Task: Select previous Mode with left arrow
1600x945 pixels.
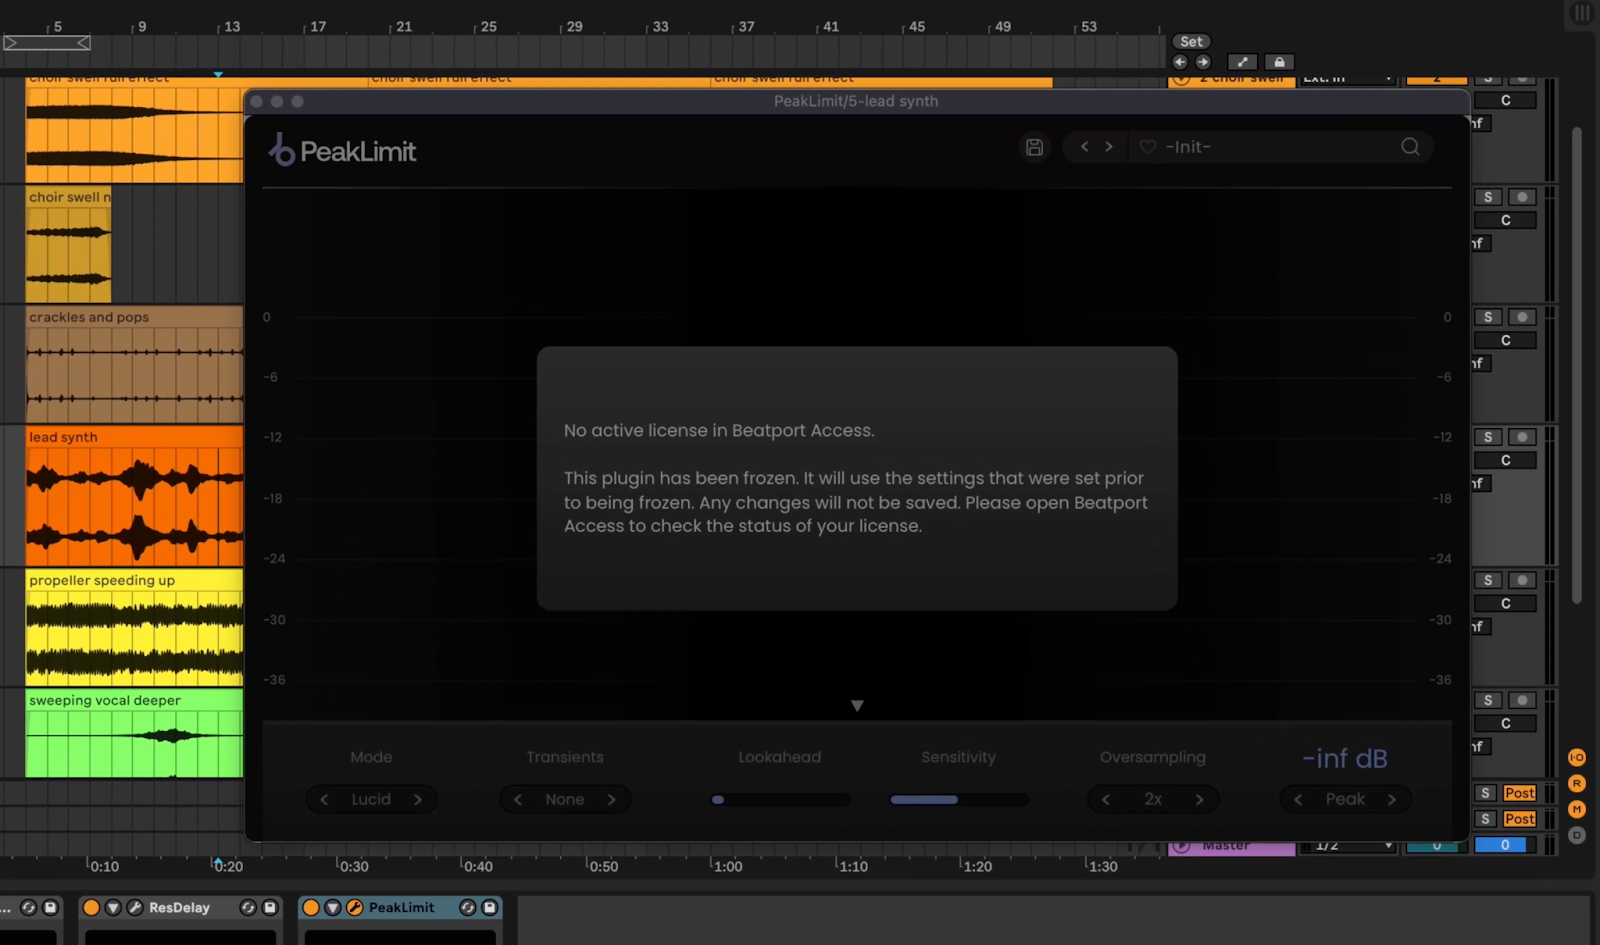Action: click(x=324, y=800)
